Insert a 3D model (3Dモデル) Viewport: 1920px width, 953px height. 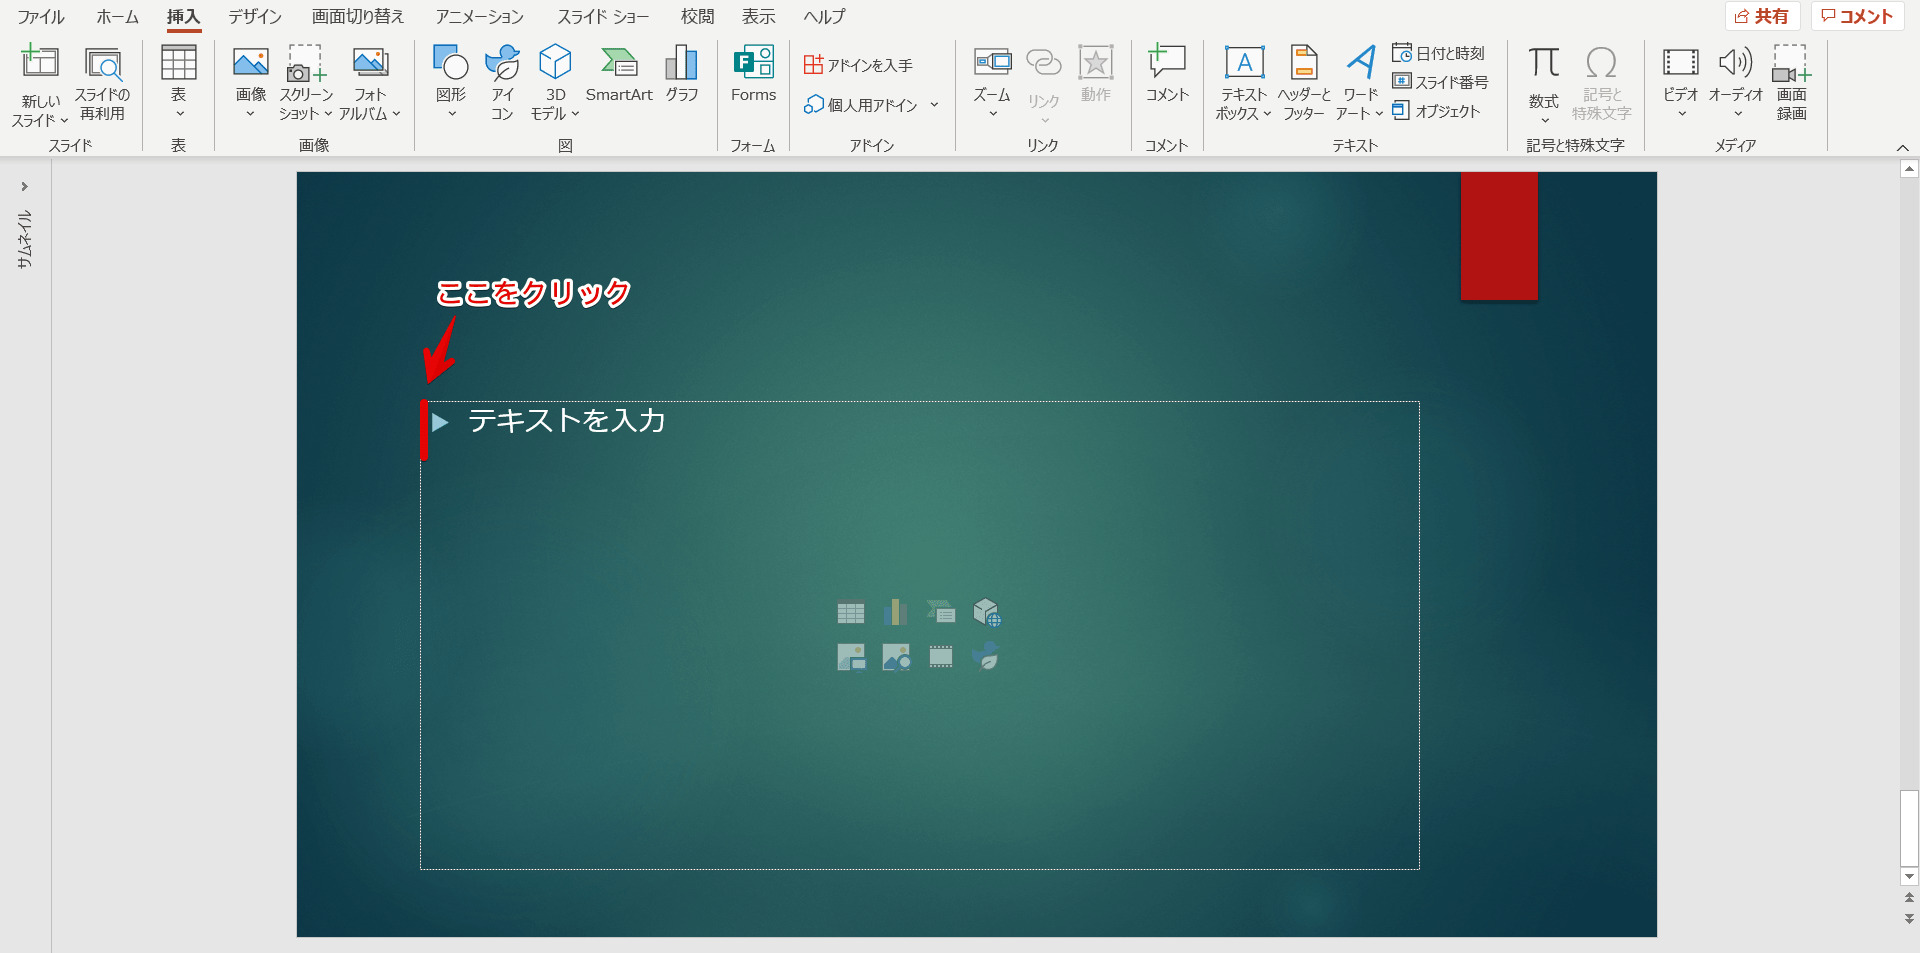555,85
